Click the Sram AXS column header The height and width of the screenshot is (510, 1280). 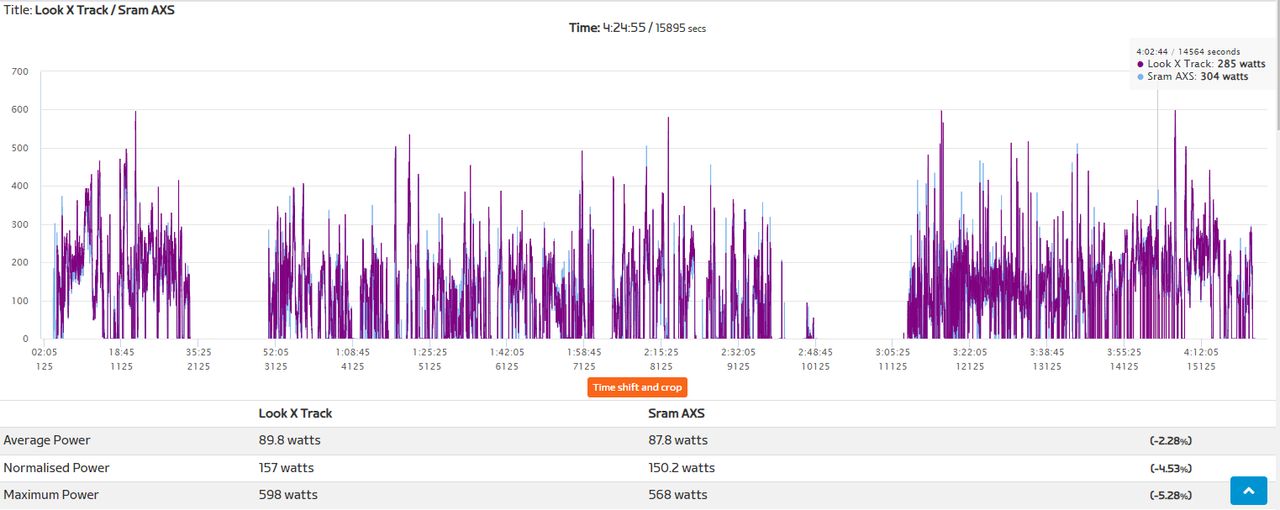click(678, 413)
